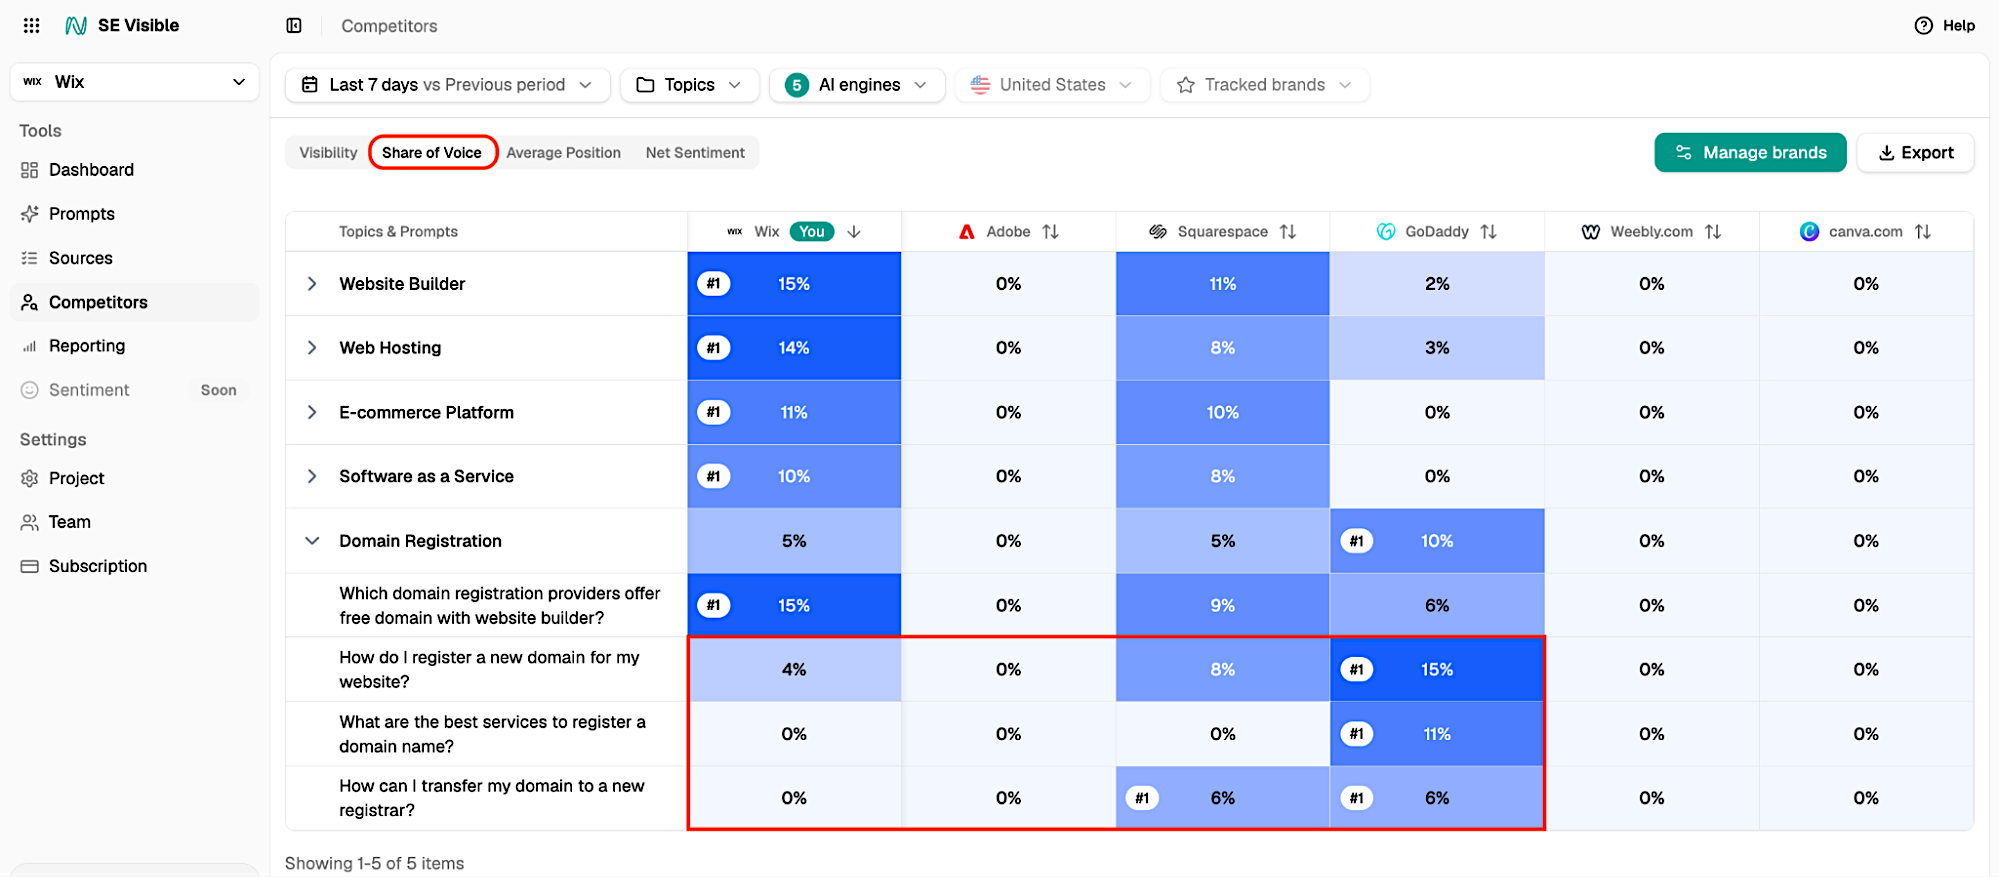Click the GoDaddy 10% cell for Domain Registration
The width and height of the screenshot is (1999, 877).
(x=1437, y=541)
